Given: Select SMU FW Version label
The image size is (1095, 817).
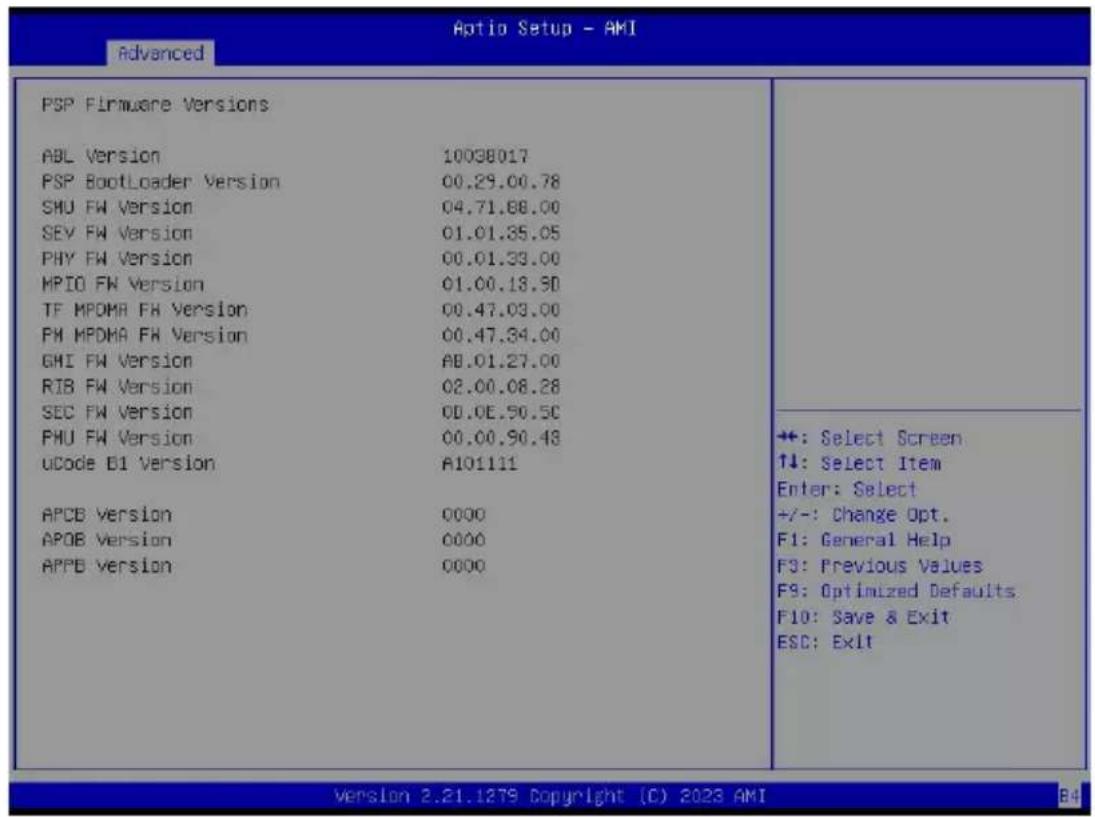Looking at the screenshot, I should [x=117, y=207].
